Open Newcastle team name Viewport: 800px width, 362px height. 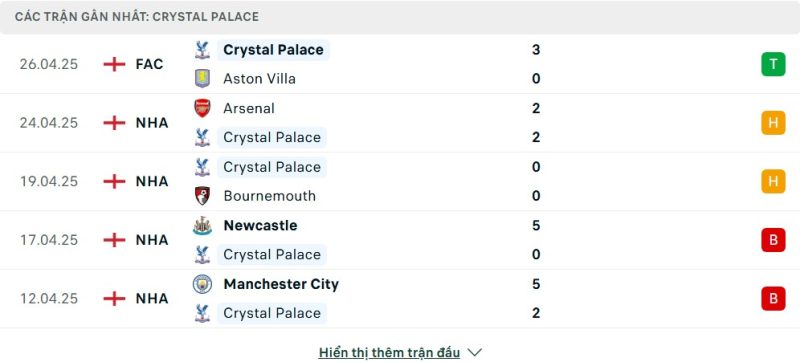[260, 225]
